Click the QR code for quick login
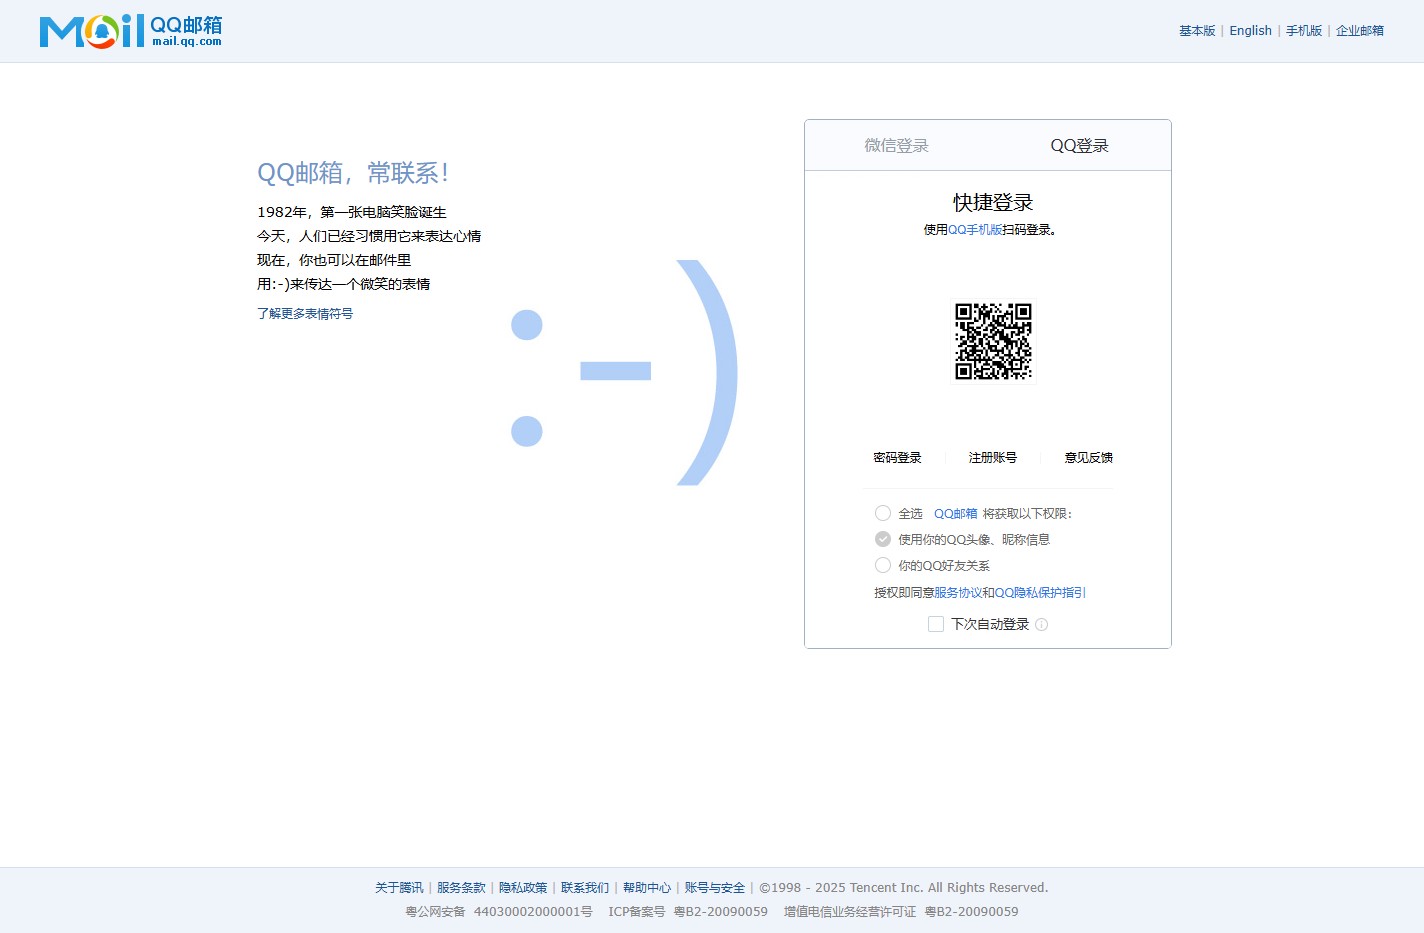 point(993,342)
